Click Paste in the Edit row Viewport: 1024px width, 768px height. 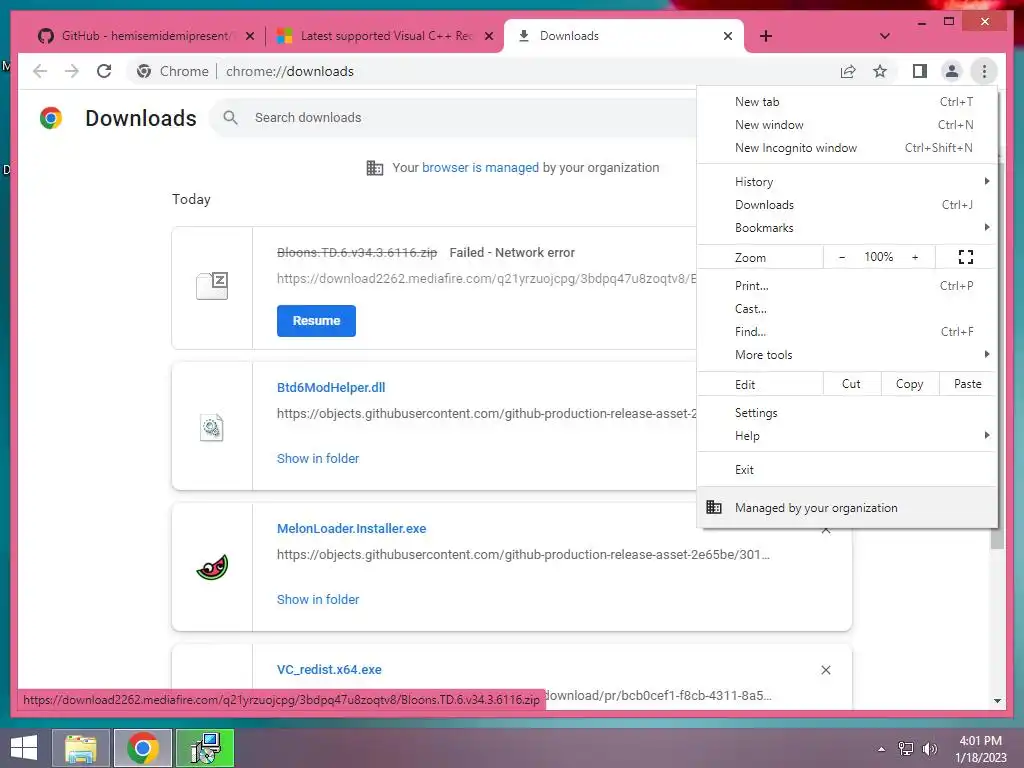[x=967, y=384]
